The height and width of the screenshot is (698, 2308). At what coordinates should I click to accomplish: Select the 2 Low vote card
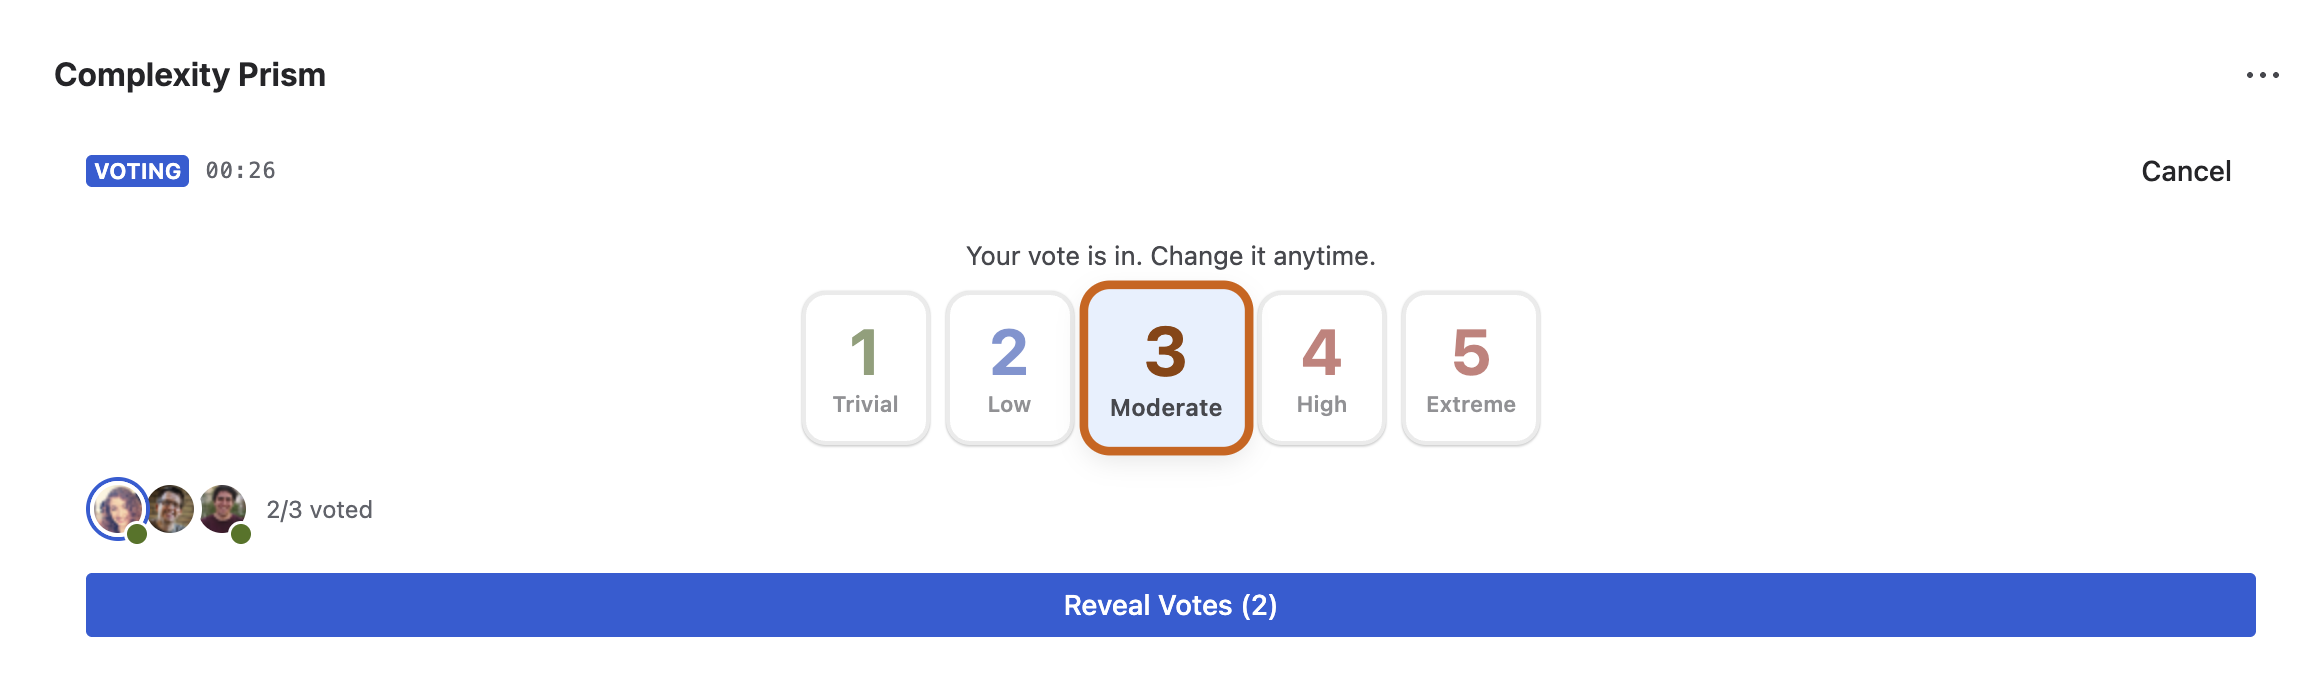(1009, 368)
